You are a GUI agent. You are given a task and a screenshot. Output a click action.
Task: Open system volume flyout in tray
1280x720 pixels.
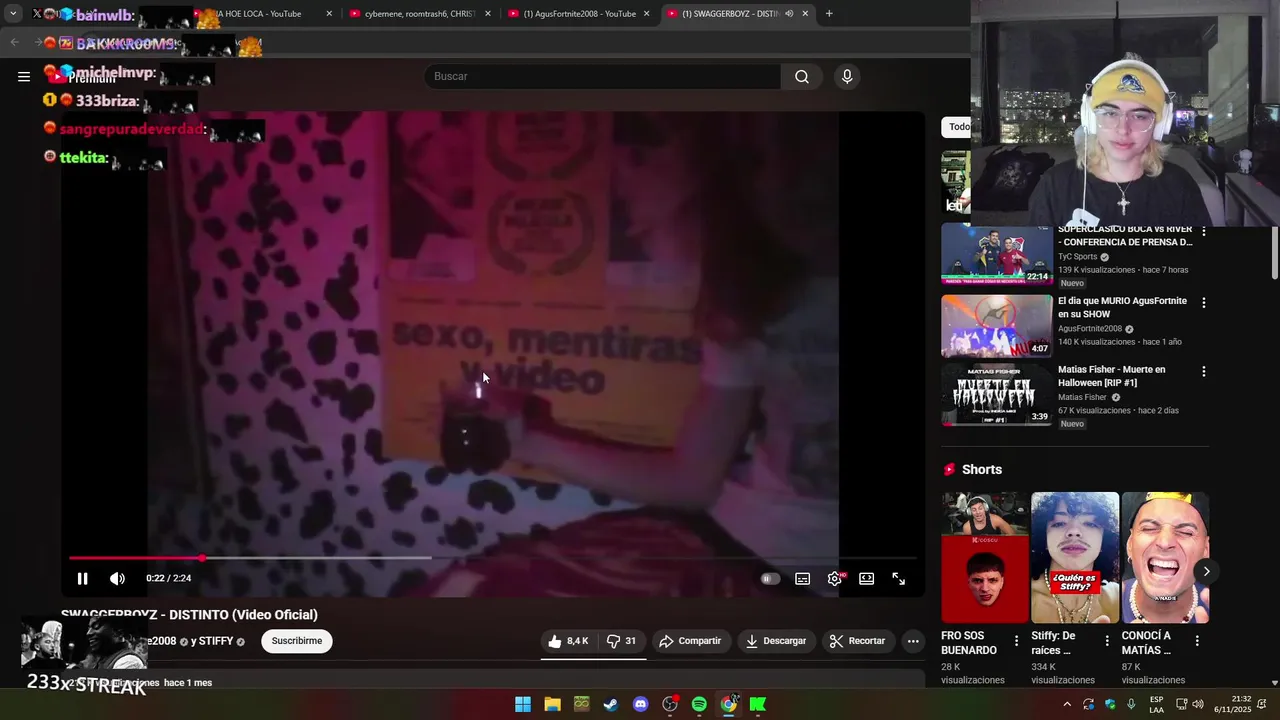coord(1198,704)
